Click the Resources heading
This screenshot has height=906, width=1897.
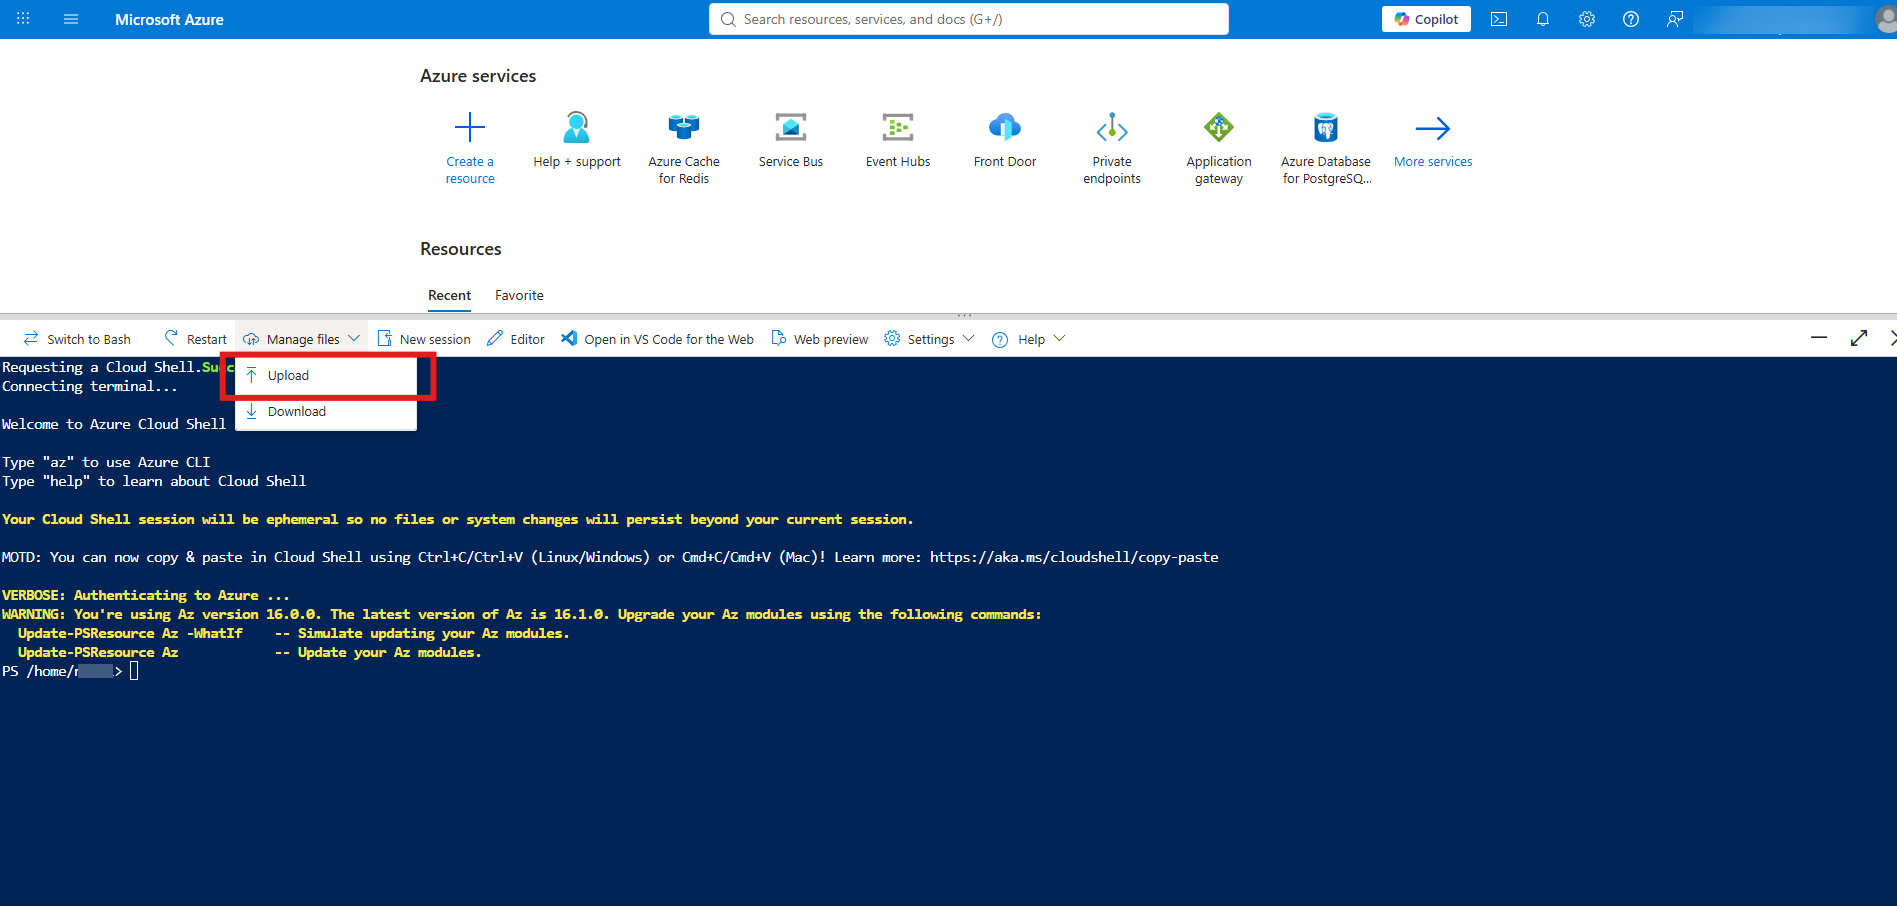tap(461, 249)
